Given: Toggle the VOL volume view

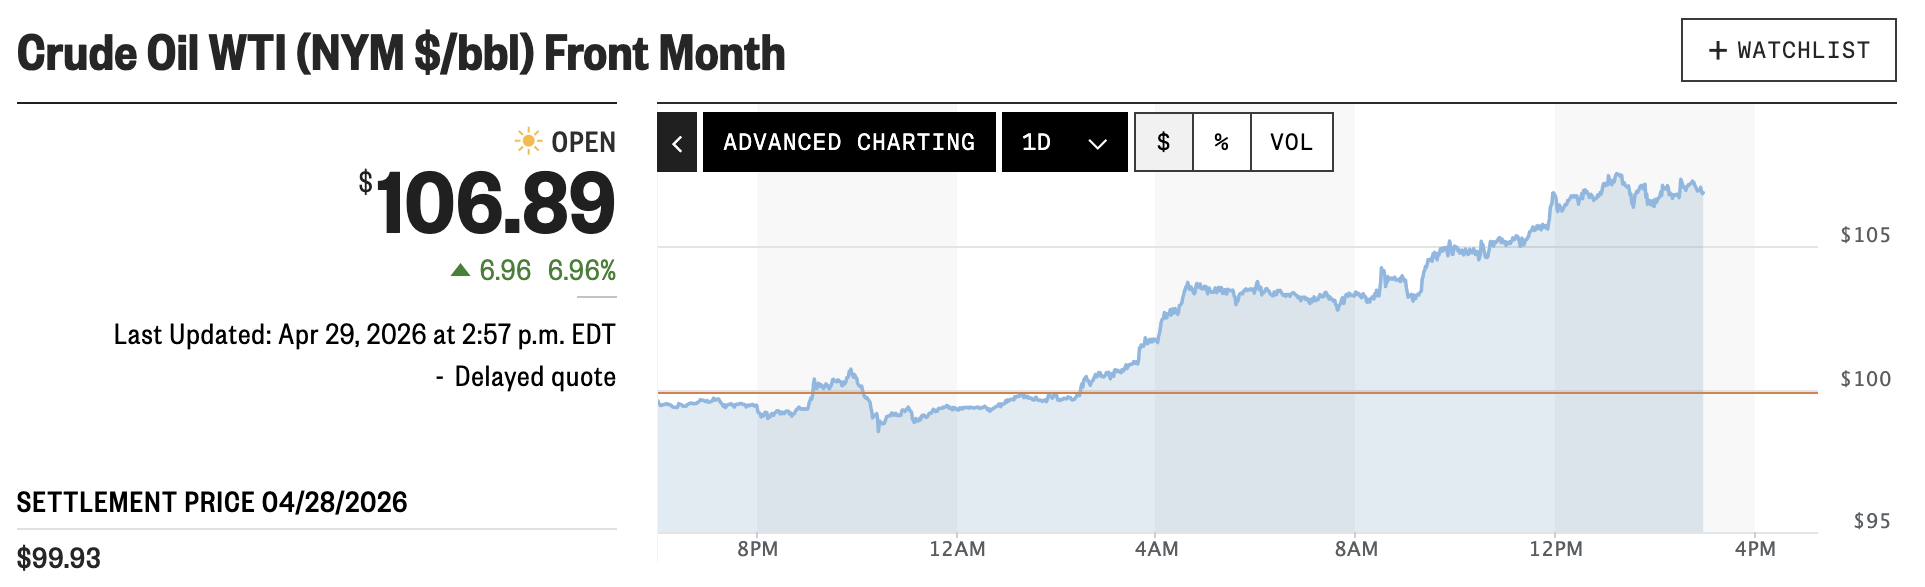Looking at the screenshot, I should click(x=1291, y=143).
